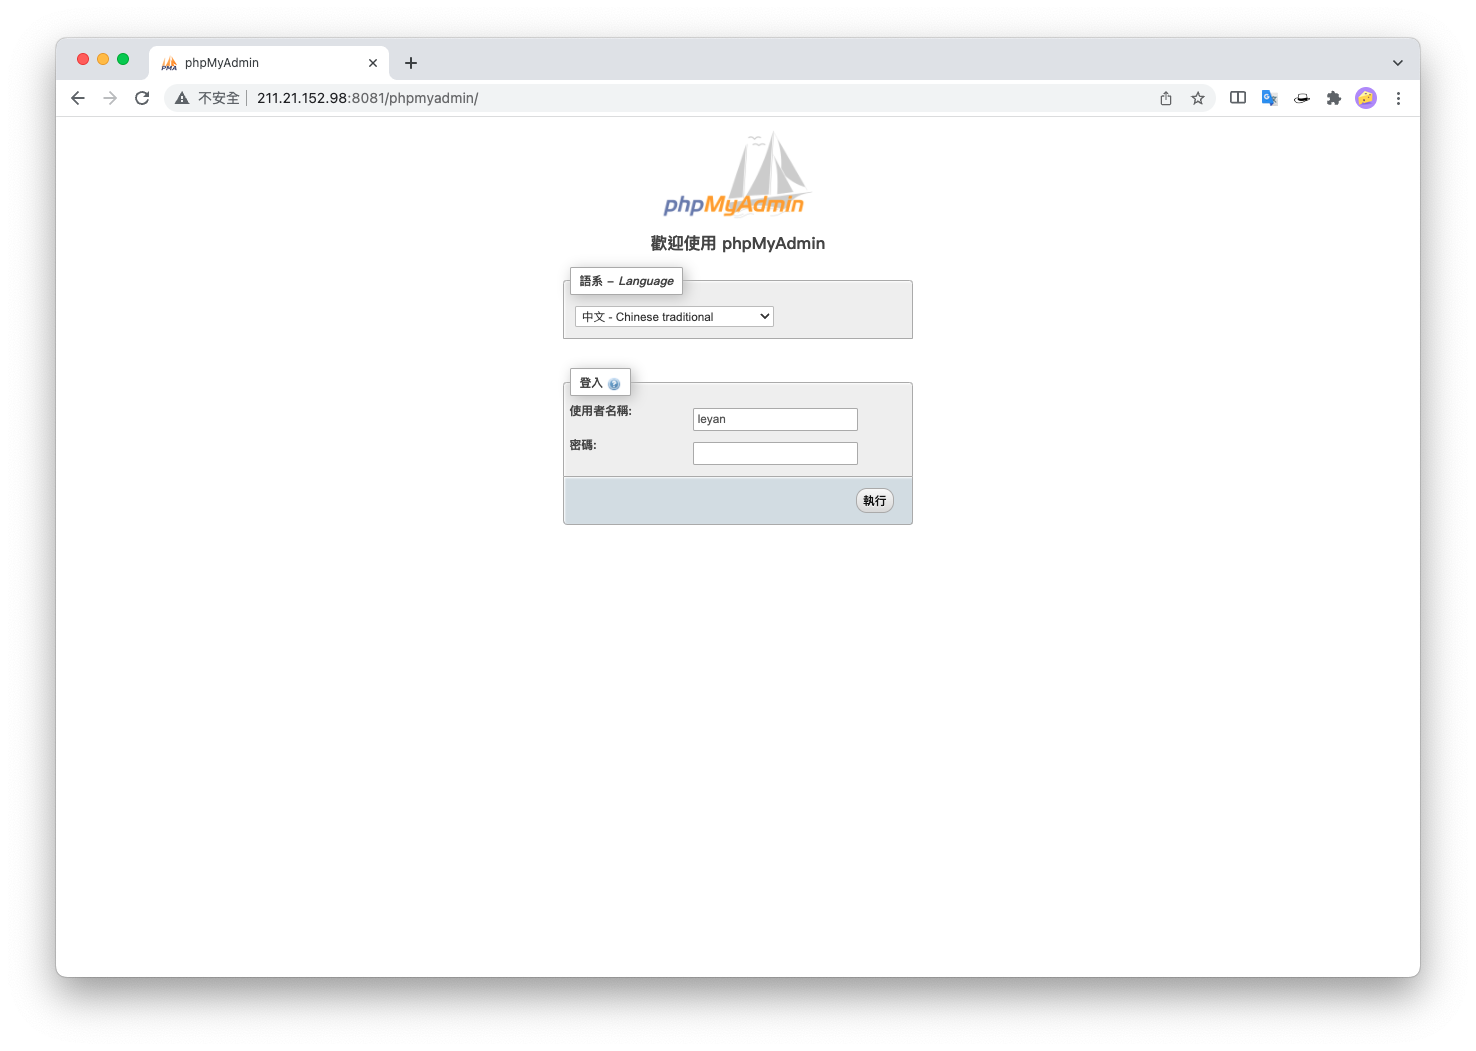1476x1051 pixels.
Task: Open the Extensions puzzle icon
Action: click(1334, 98)
